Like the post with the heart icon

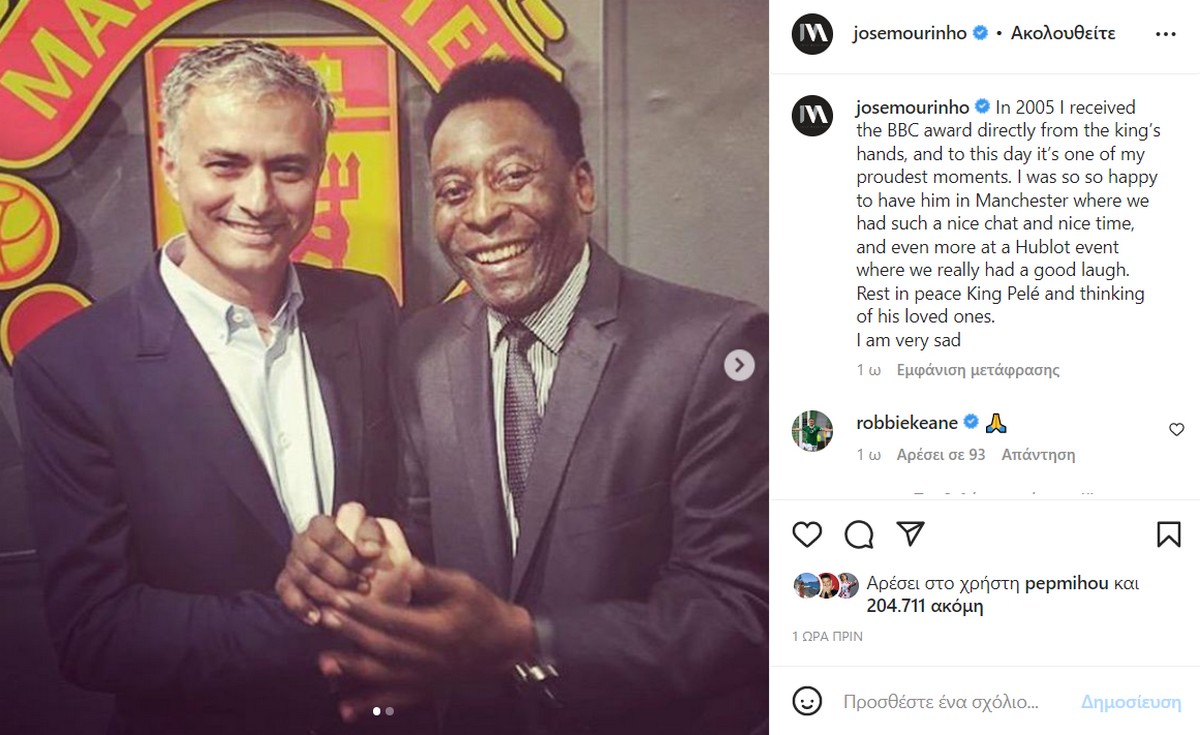(807, 534)
